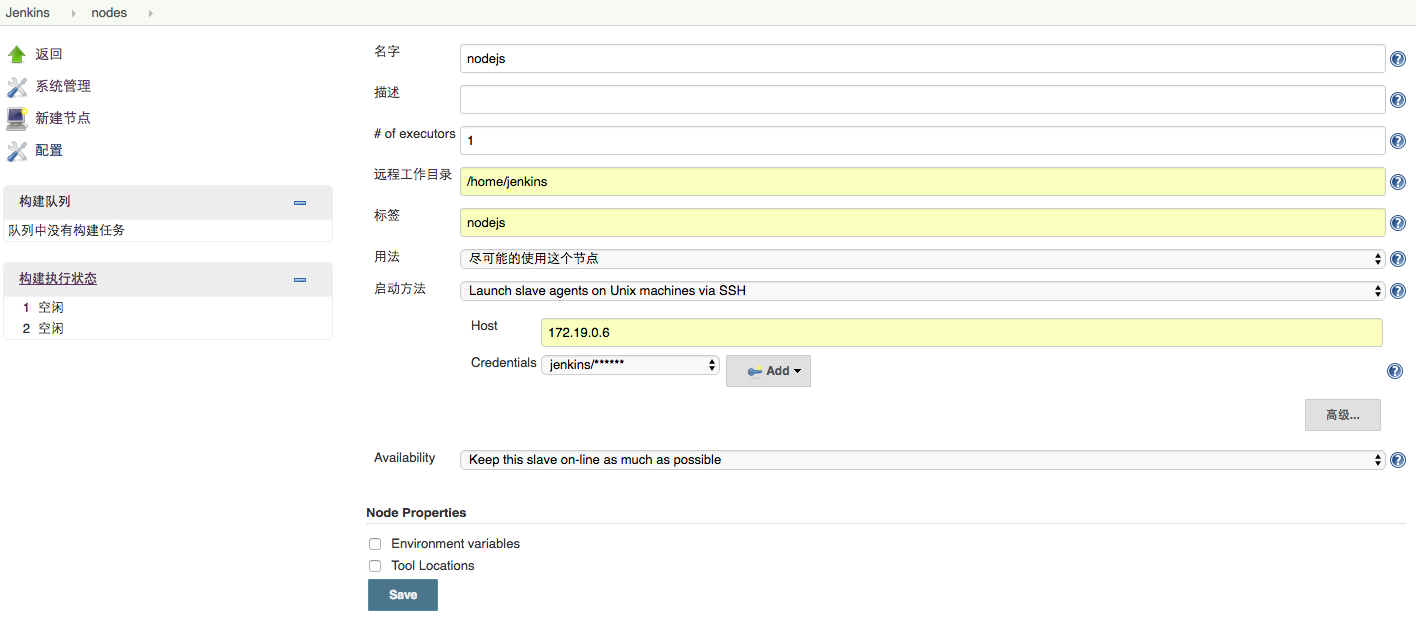This screenshot has height=623, width=1416.
Task: Open help for the 描述 field
Action: click(x=1398, y=100)
